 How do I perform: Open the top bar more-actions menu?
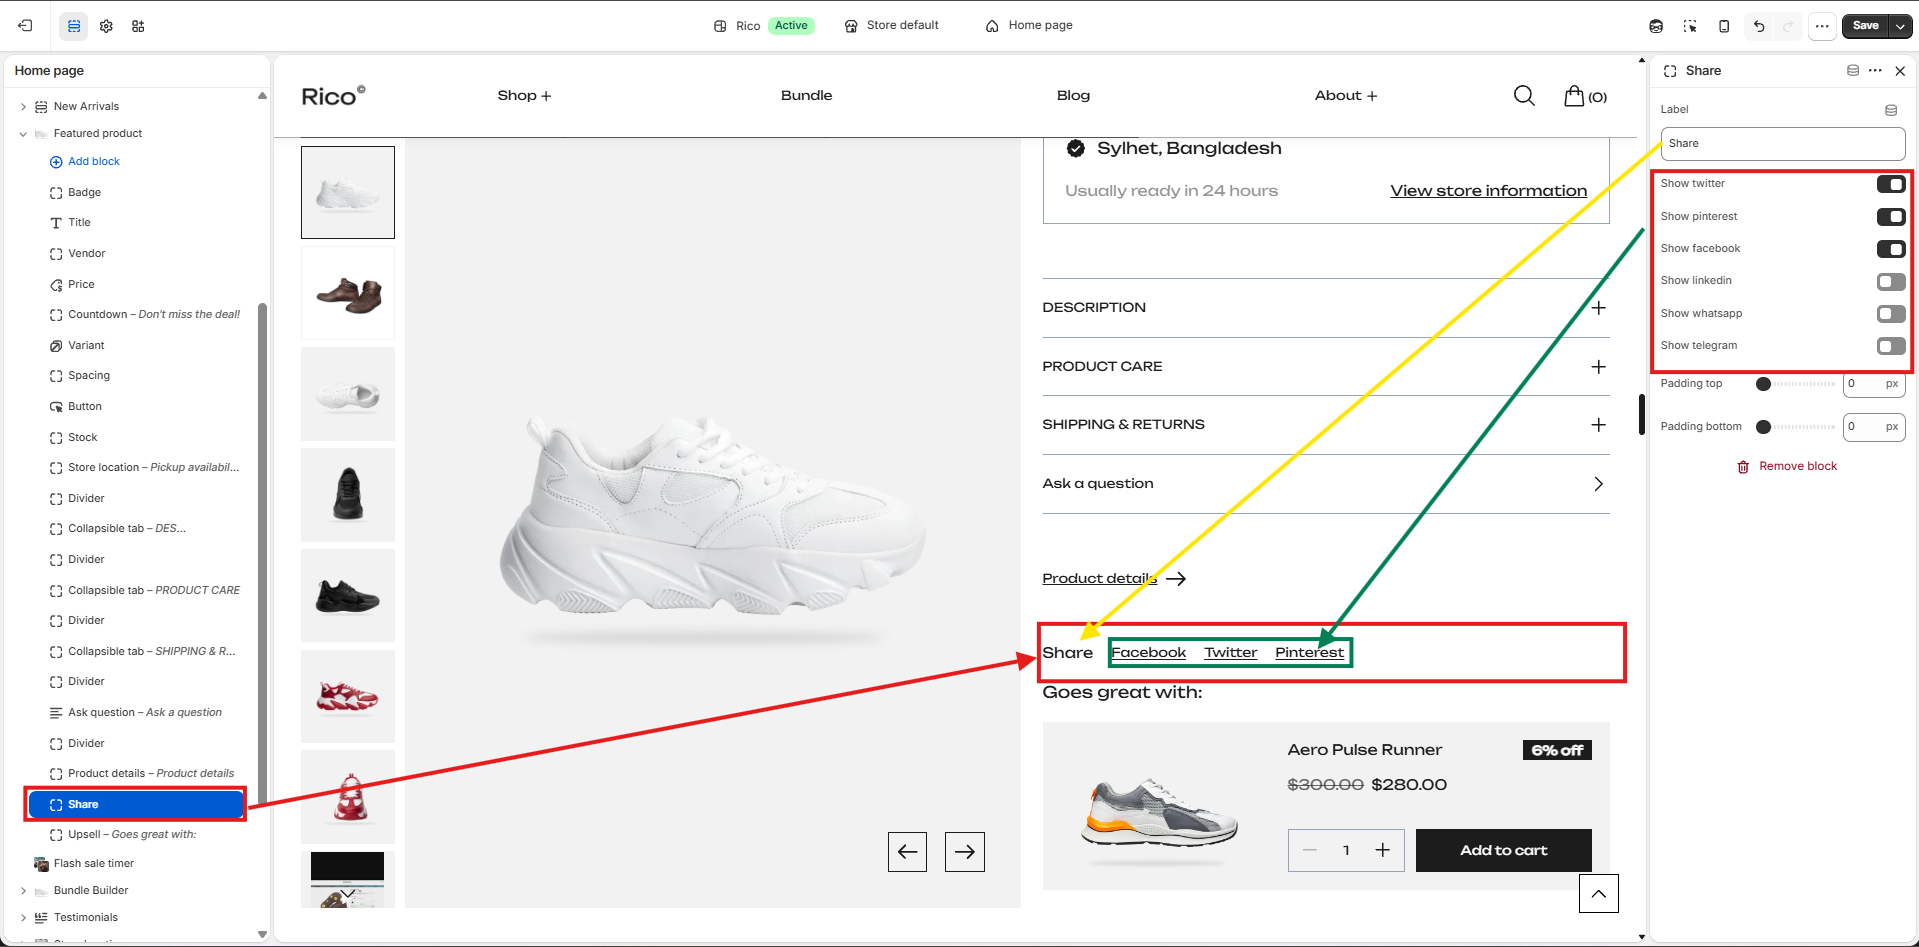coord(1822,26)
